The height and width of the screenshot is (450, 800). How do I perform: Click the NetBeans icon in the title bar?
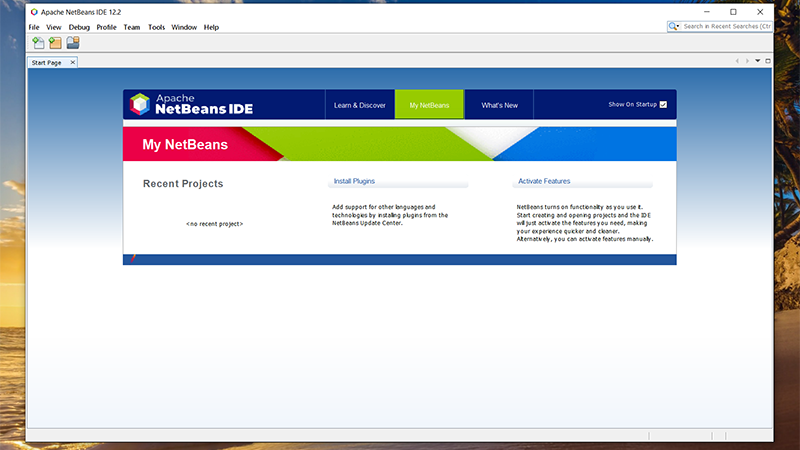34,12
